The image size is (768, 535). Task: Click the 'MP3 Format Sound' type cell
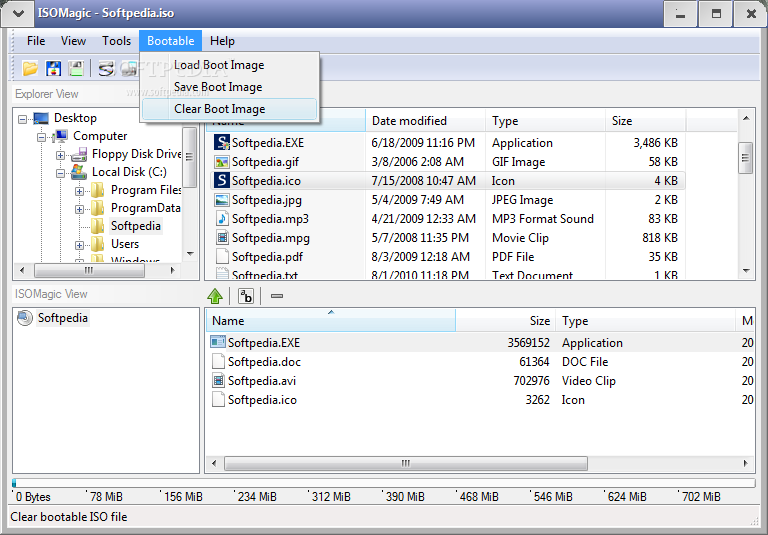543,219
